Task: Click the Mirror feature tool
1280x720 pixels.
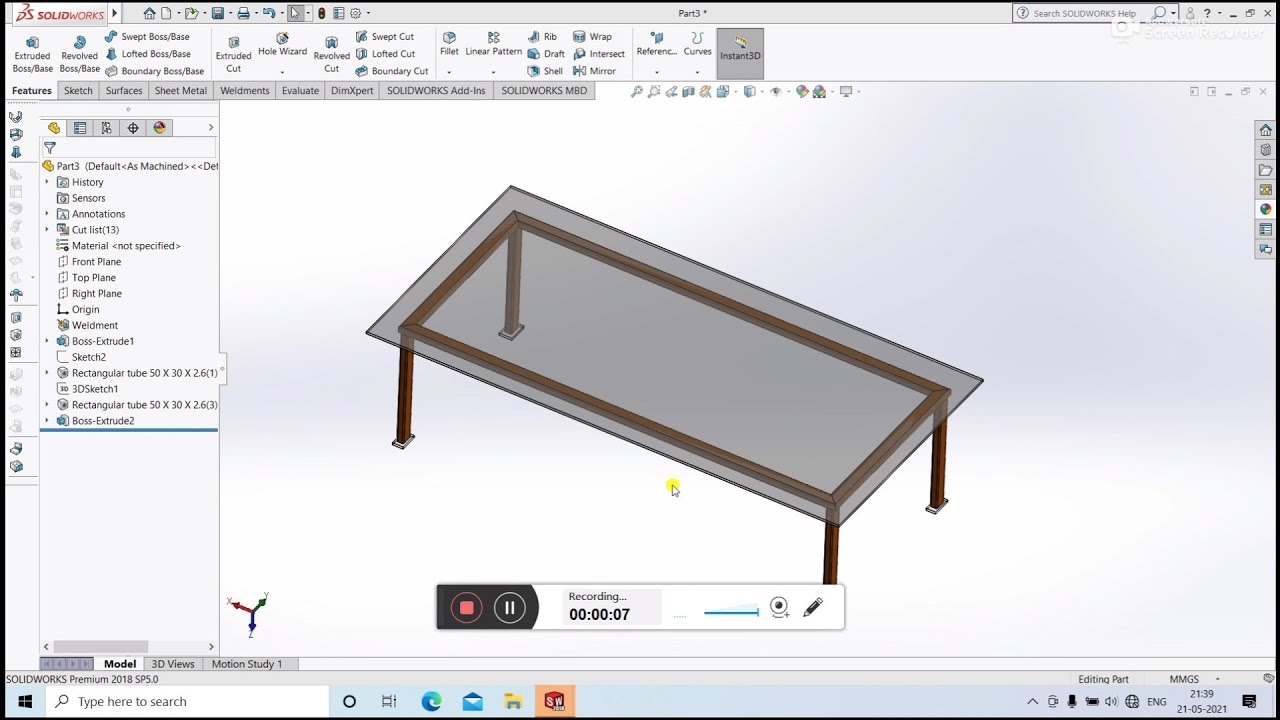Action: point(594,71)
